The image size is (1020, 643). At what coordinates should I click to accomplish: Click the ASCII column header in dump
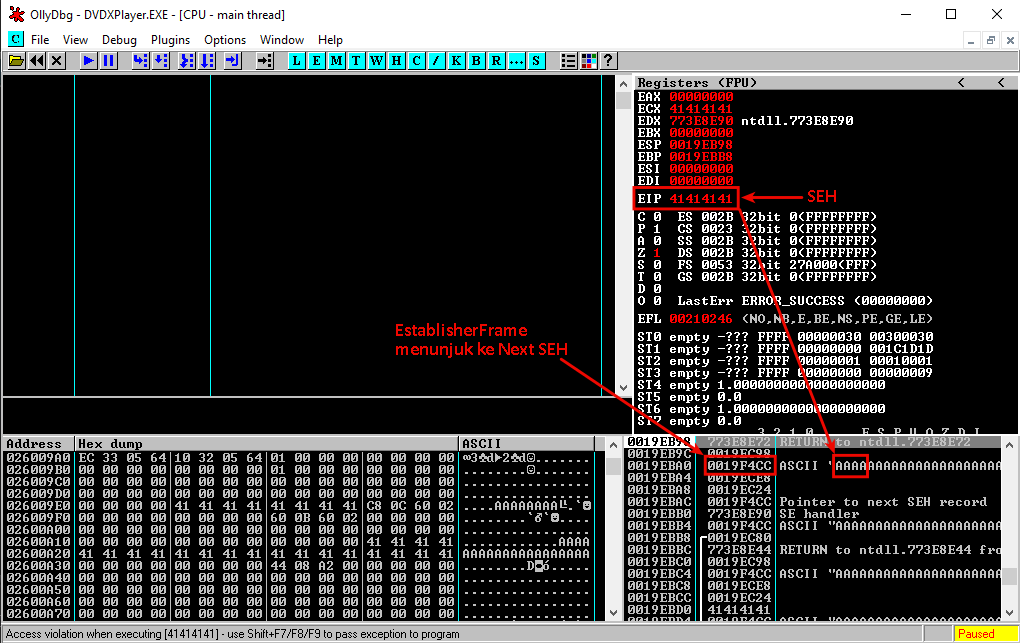[x=526, y=444]
